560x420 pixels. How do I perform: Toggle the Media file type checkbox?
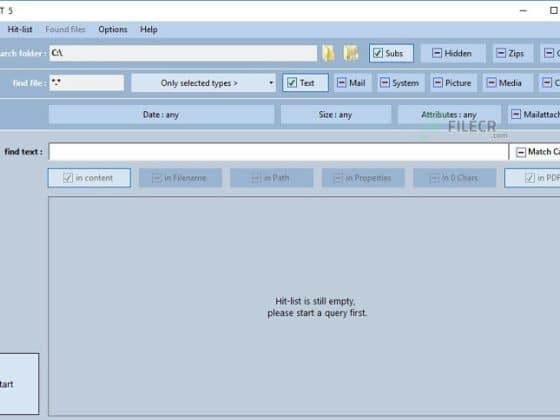coord(507,83)
